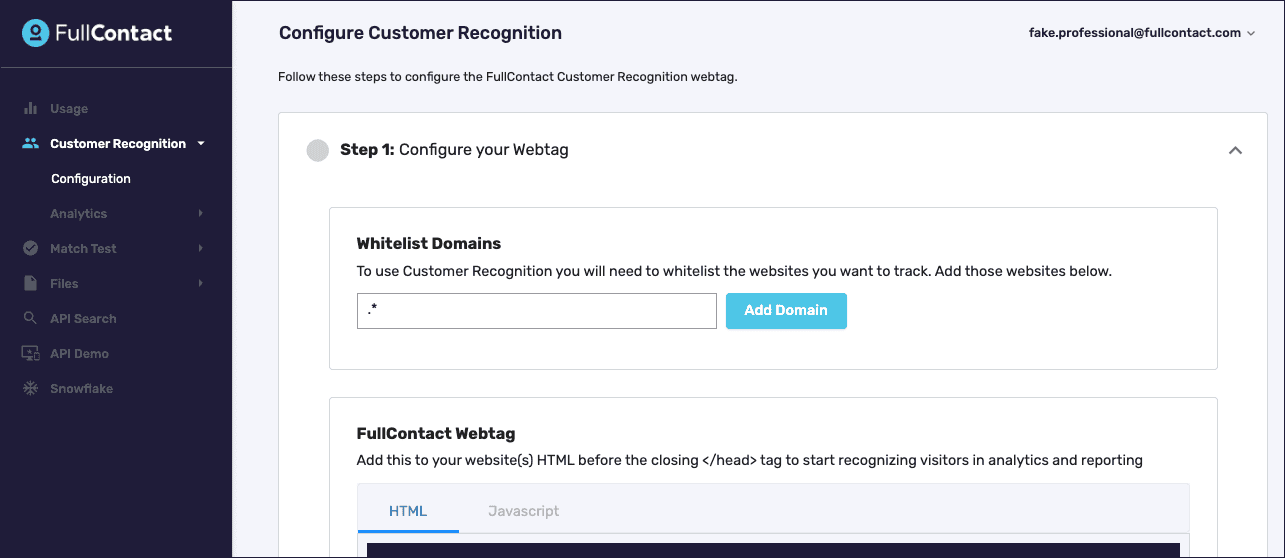Click the FullContact Webtag heading
The image size is (1285, 558).
pyautogui.click(x=436, y=434)
